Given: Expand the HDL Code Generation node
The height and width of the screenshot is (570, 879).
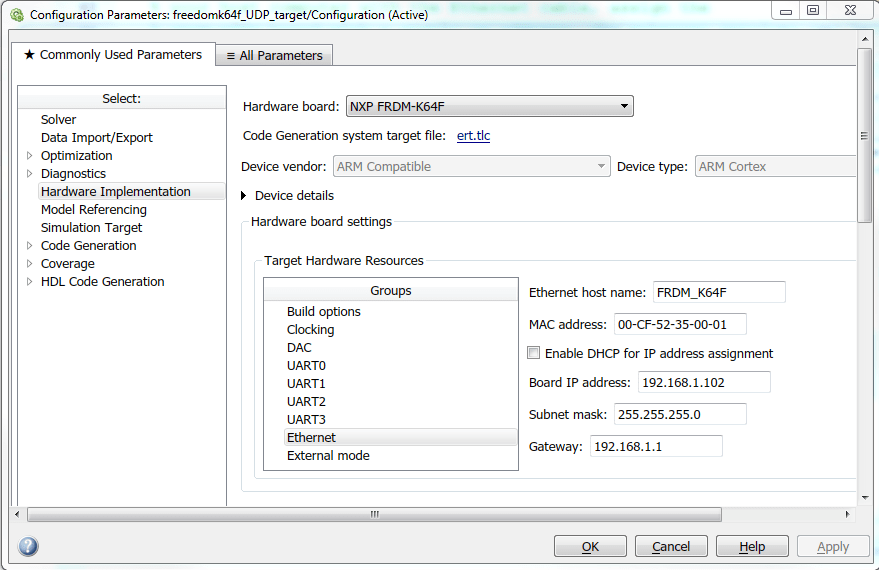Looking at the screenshot, I should pos(30,282).
